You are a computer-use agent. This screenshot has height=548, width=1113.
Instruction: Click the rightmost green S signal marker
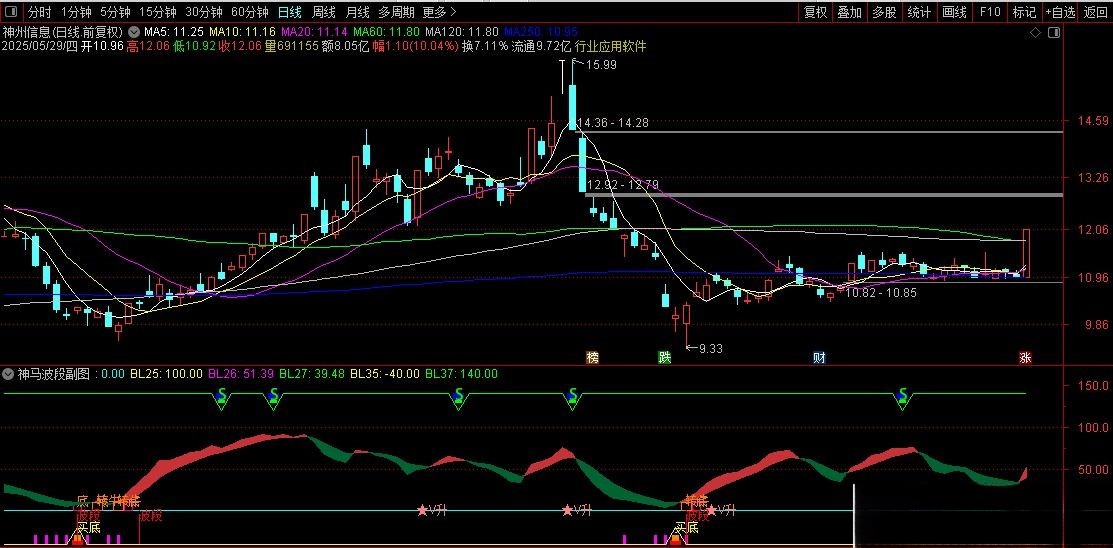click(x=903, y=396)
